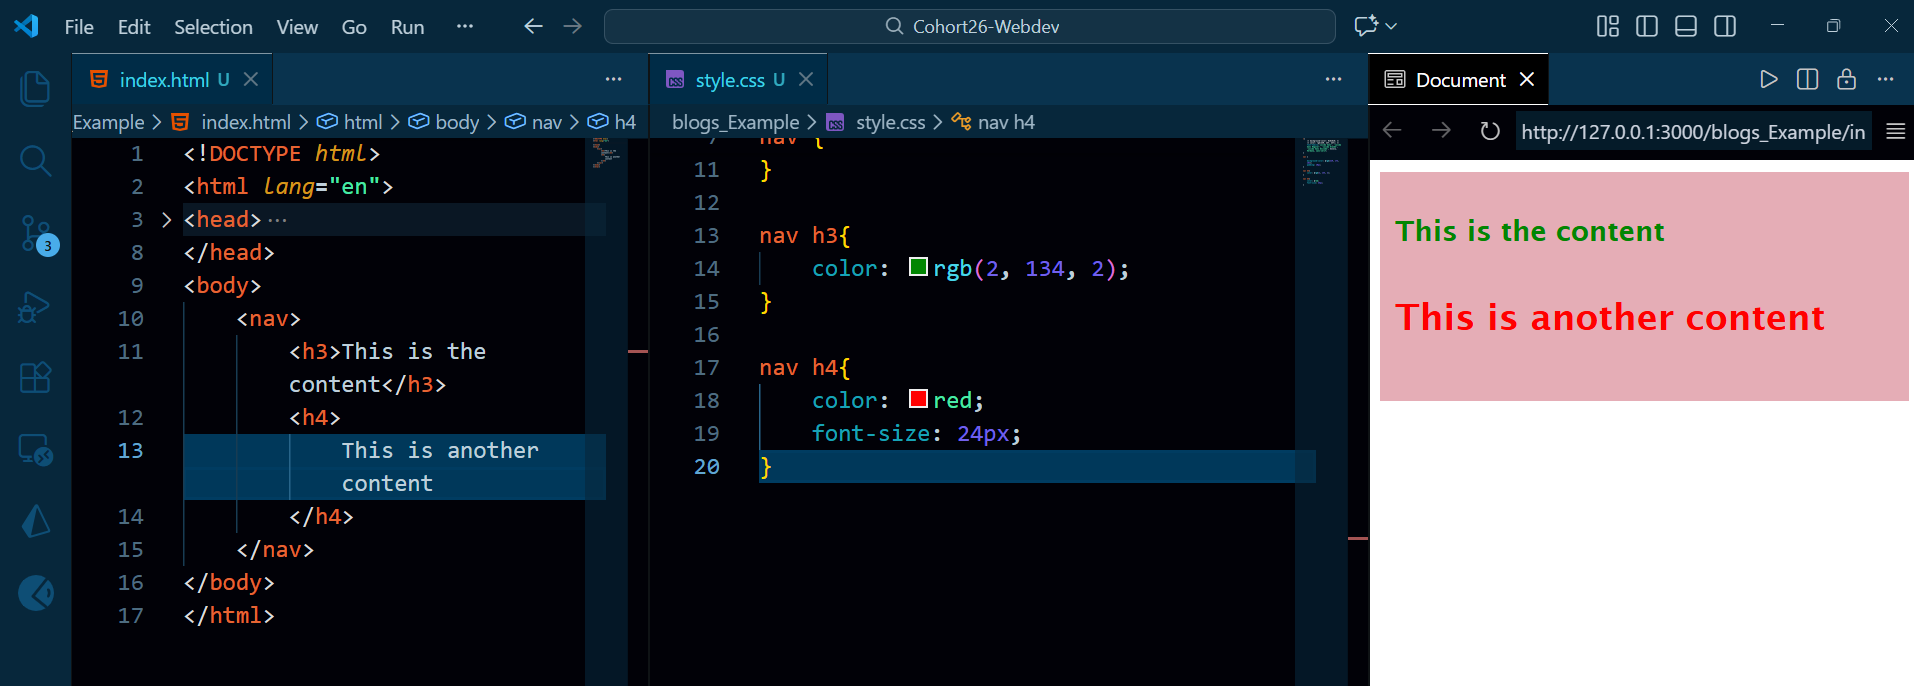Open blogs_Example breadcrumb folder

[x=735, y=122]
